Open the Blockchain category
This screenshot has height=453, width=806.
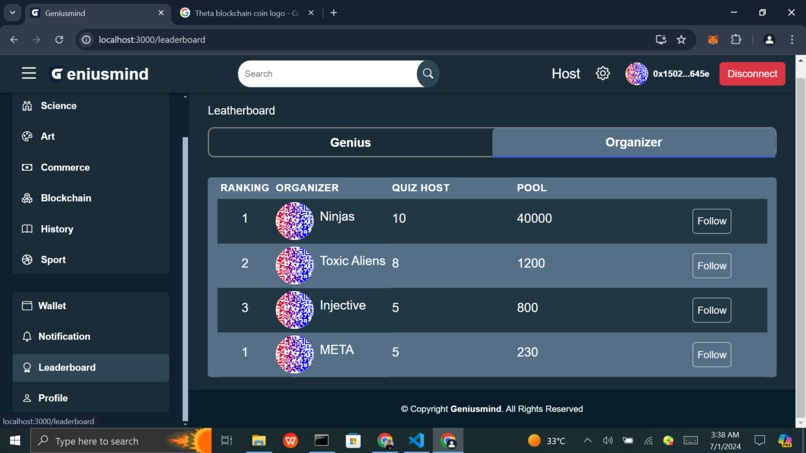coord(90,198)
